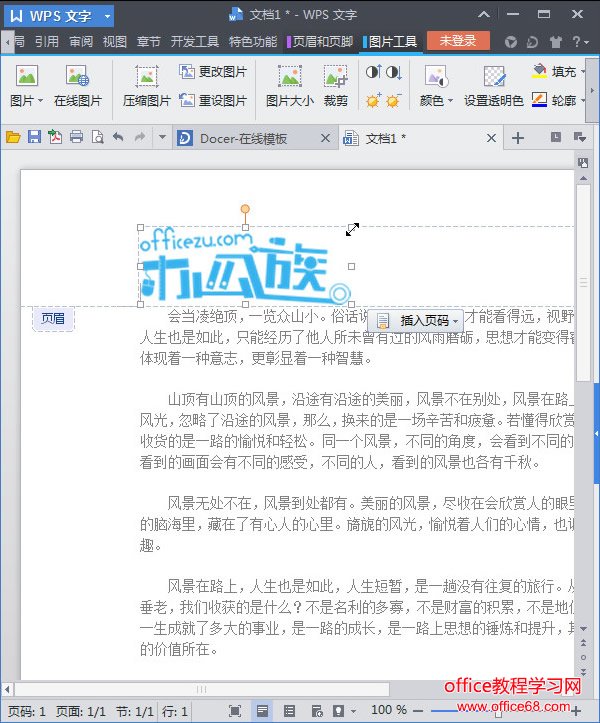
Task: Open 图片大小 picture size
Action: coord(290,88)
